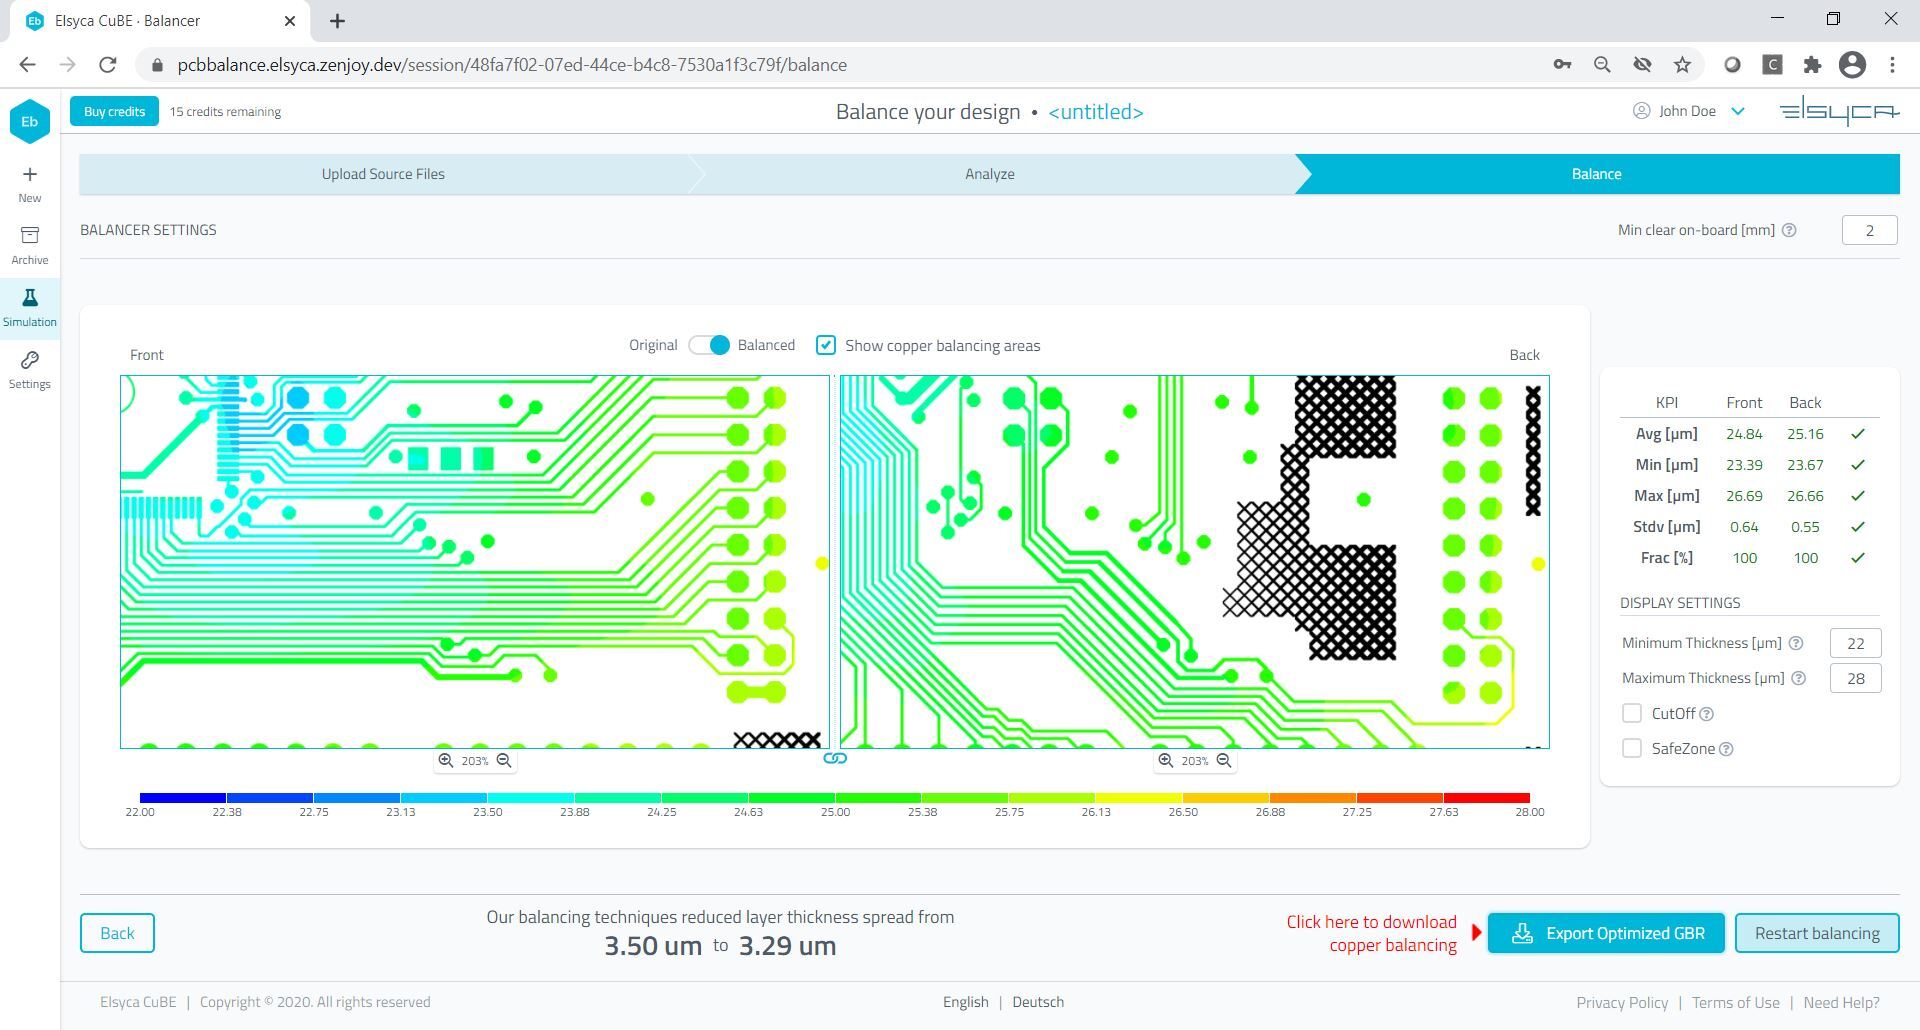The width and height of the screenshot is (1920, 1030).
Task: Click the Front Avg value 24.84
Action: click(x=1744, y=434)
